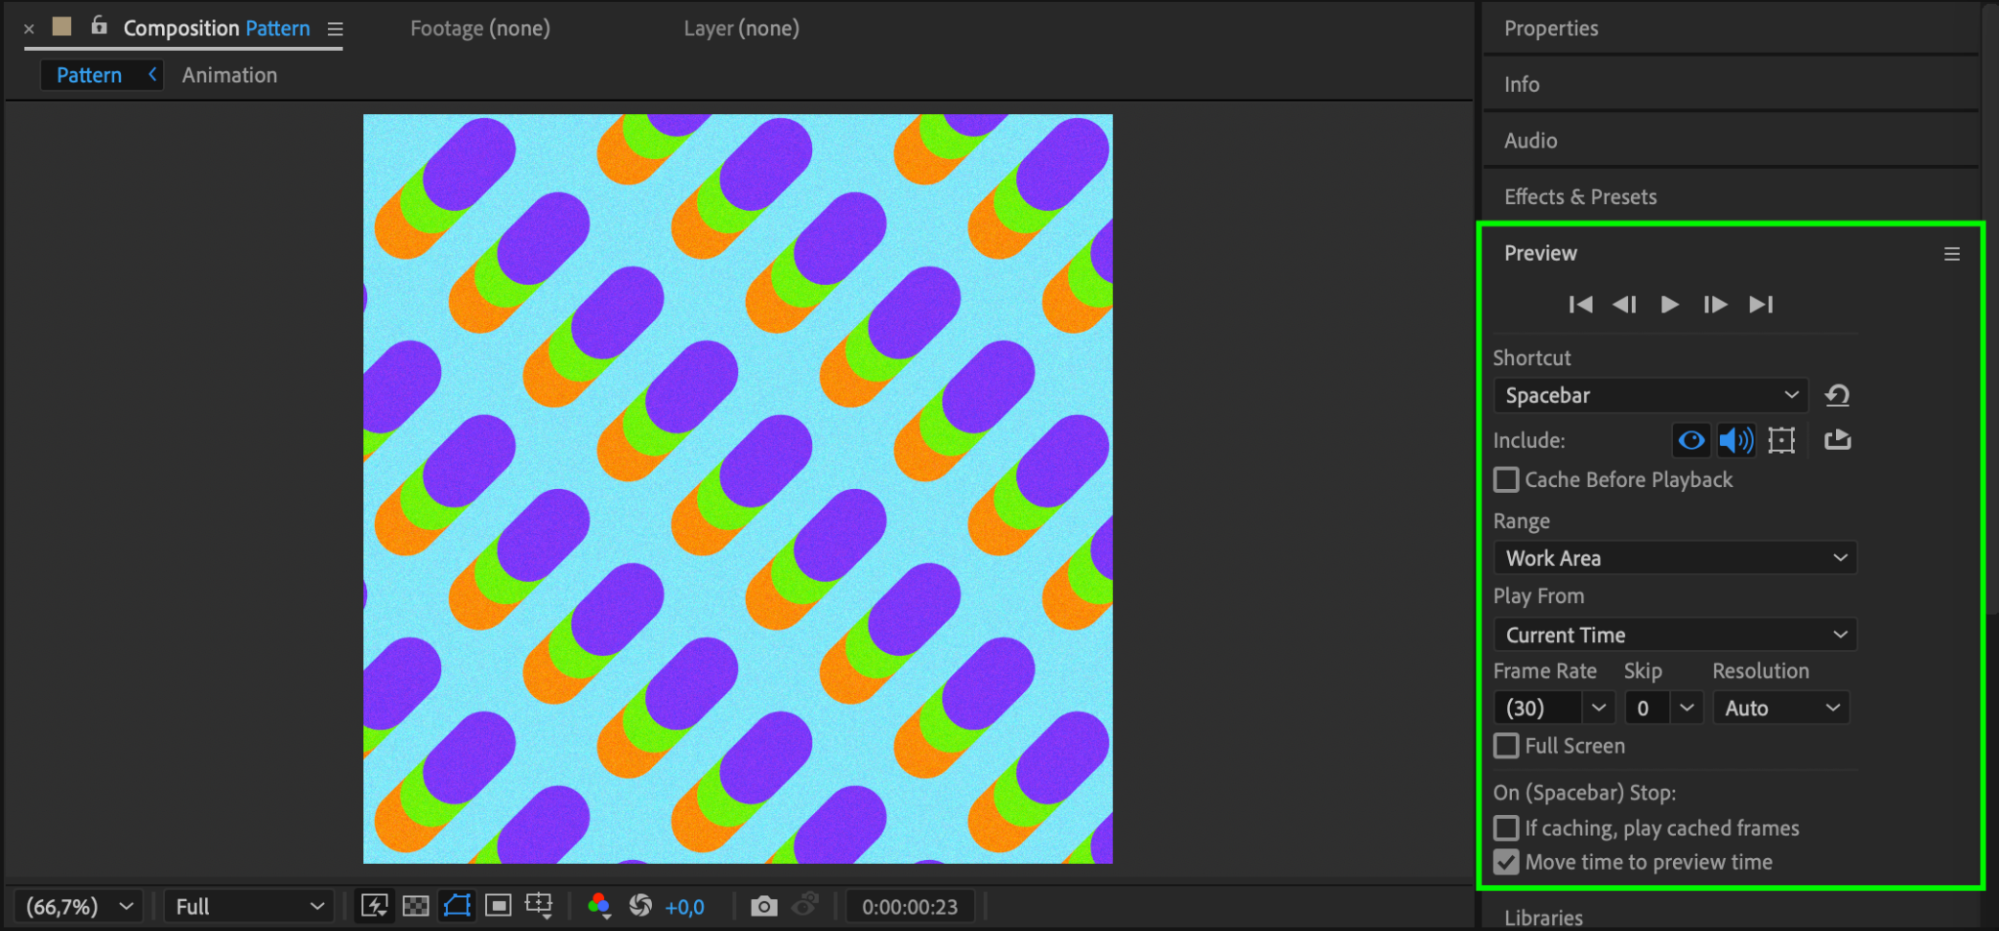Switch to the Animation breadcrumb tab
This screenshot has width=1999, height=932.
(229, 75)
